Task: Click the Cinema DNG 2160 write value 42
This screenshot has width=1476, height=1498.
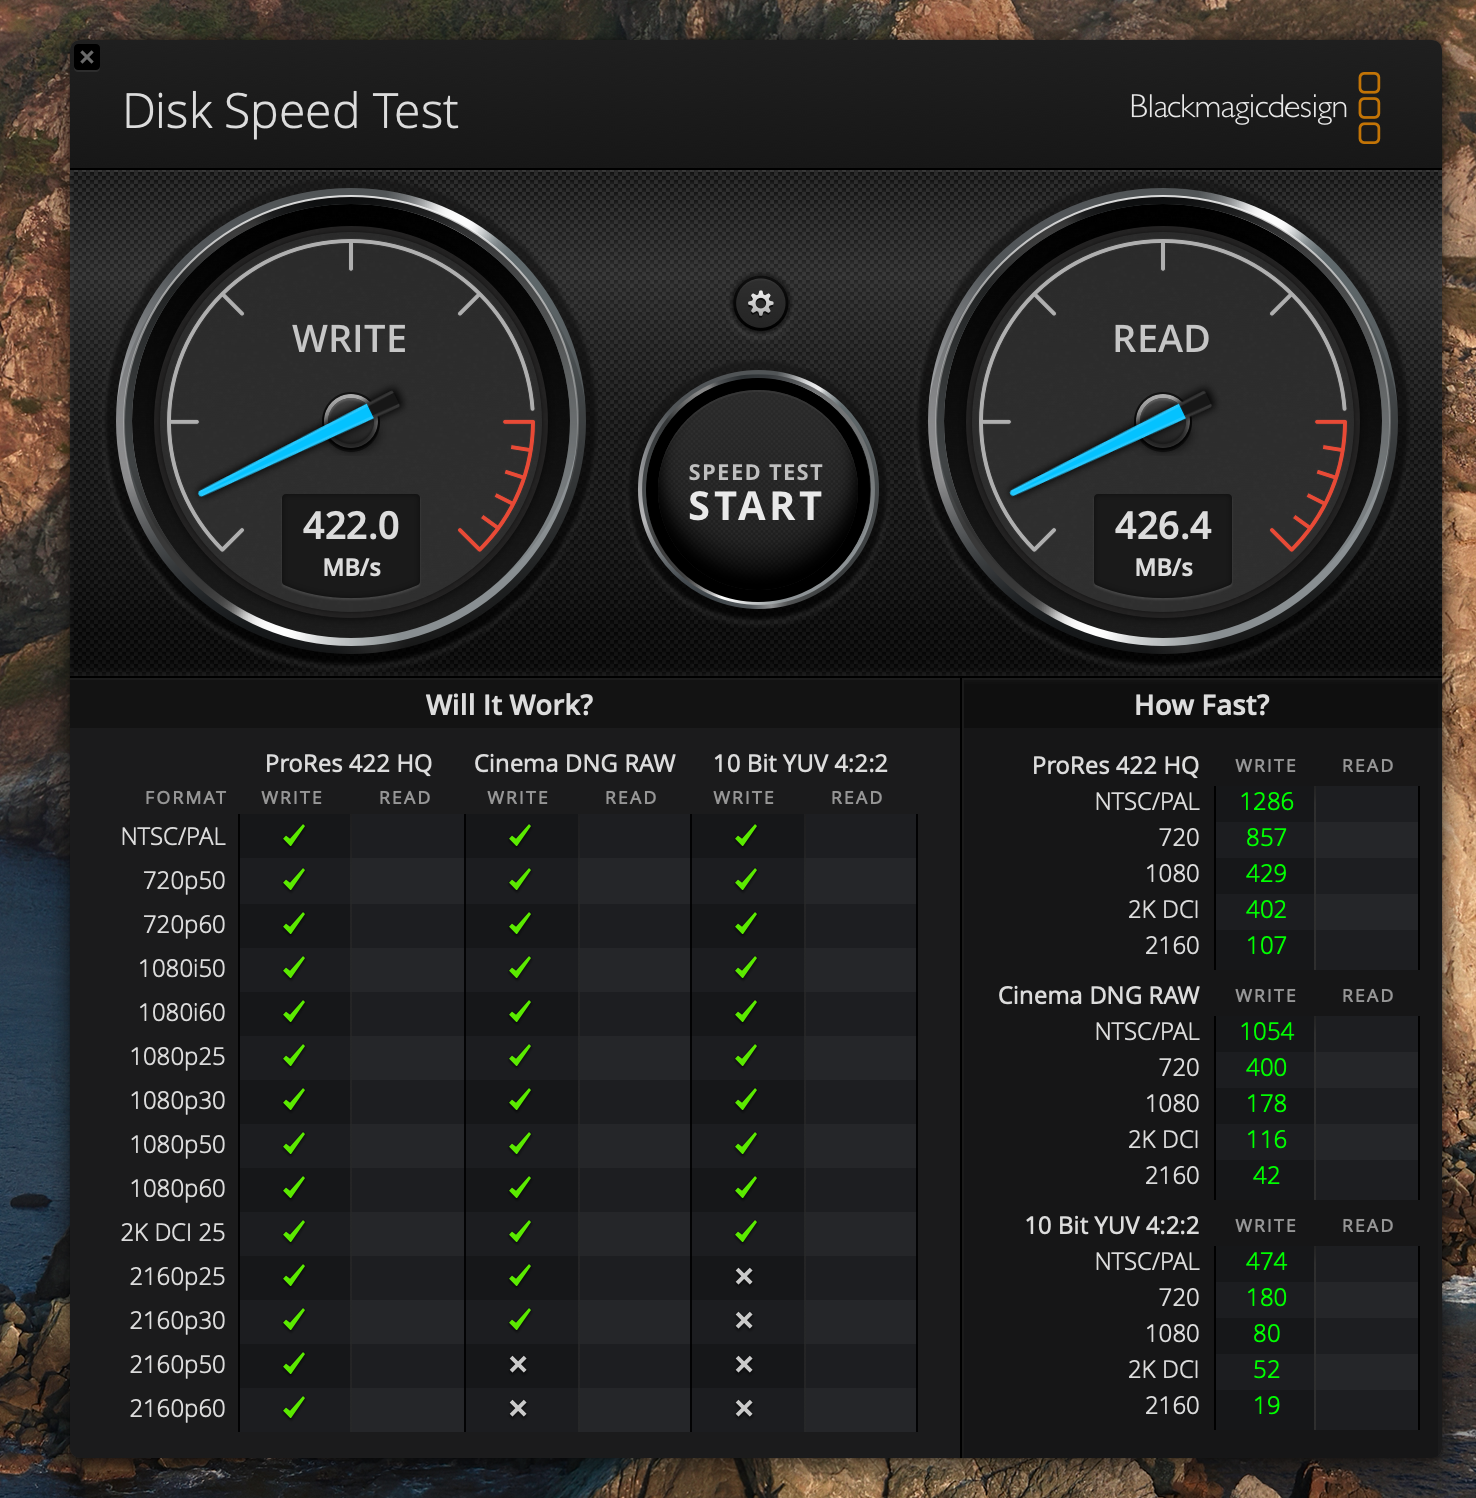Action: [1266, 1176]
